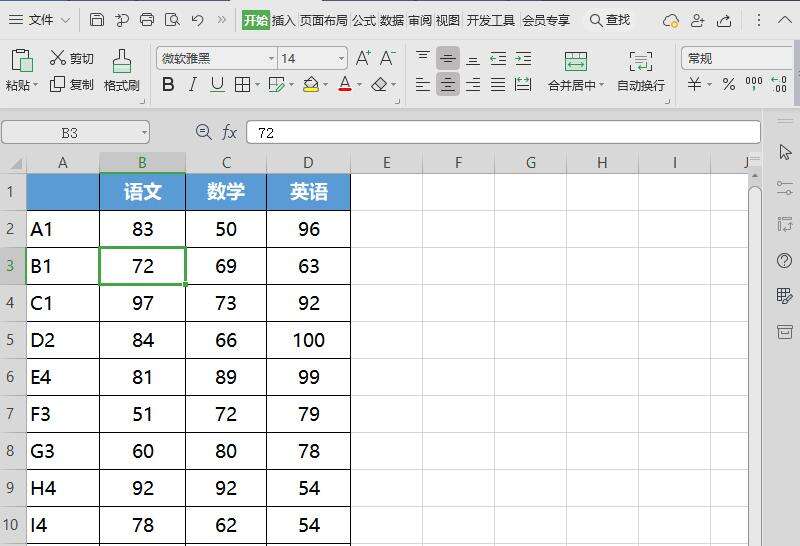Screen dimensions: 800x546
Task: Open cell borders icon
Action: click(242, 84)
